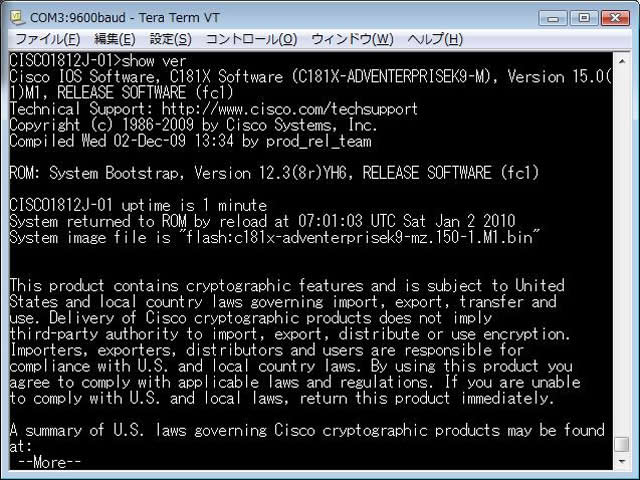Click the Tera Term icon in title bar
Viewport: 640px width, 480px height.
(16, 18)
